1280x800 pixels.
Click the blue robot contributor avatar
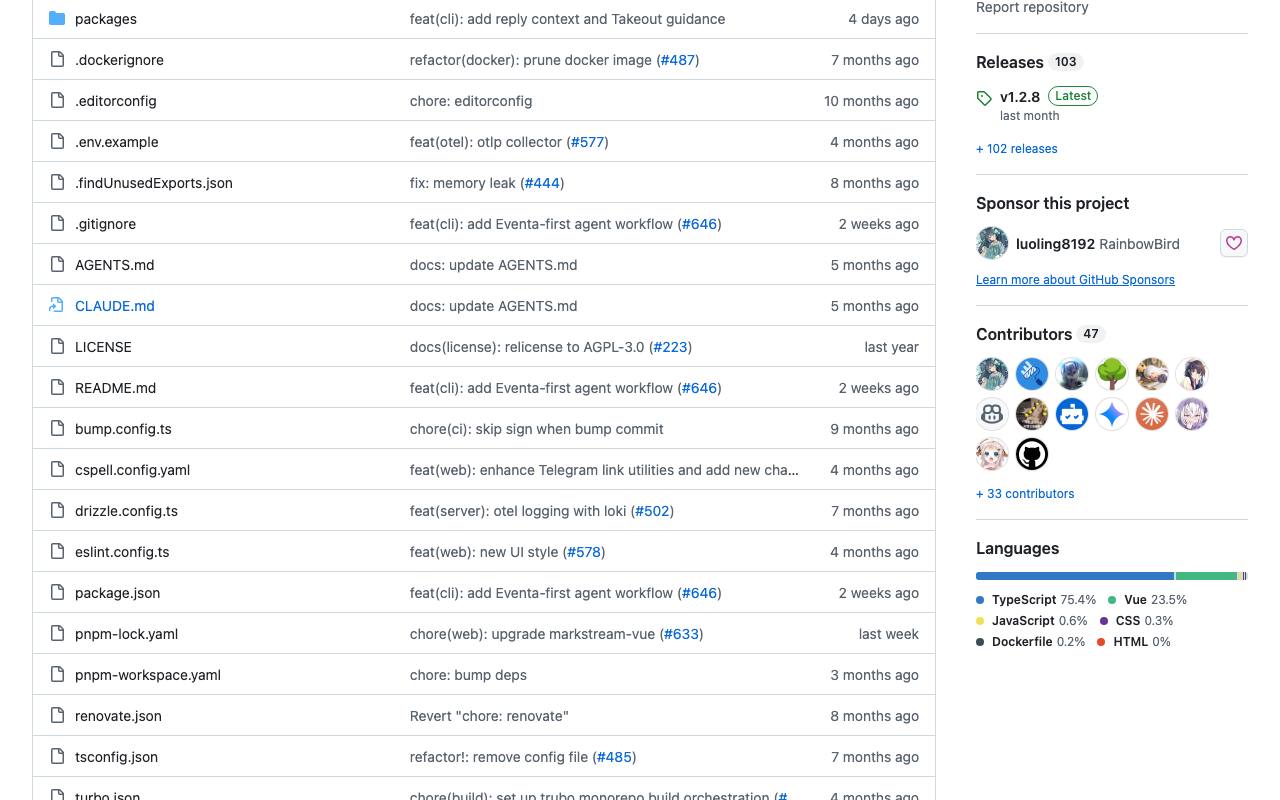1072,414
